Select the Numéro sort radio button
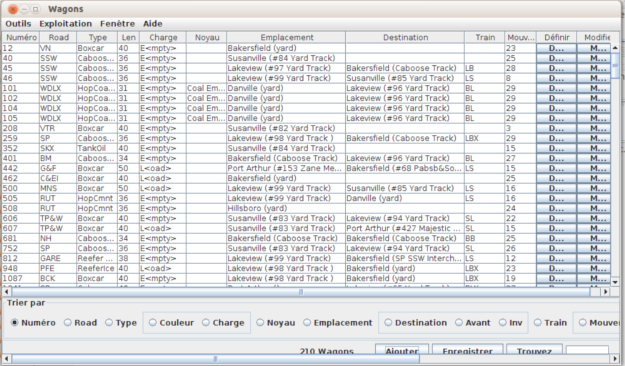This screenshot has width=625, height=366. (33, 323)
